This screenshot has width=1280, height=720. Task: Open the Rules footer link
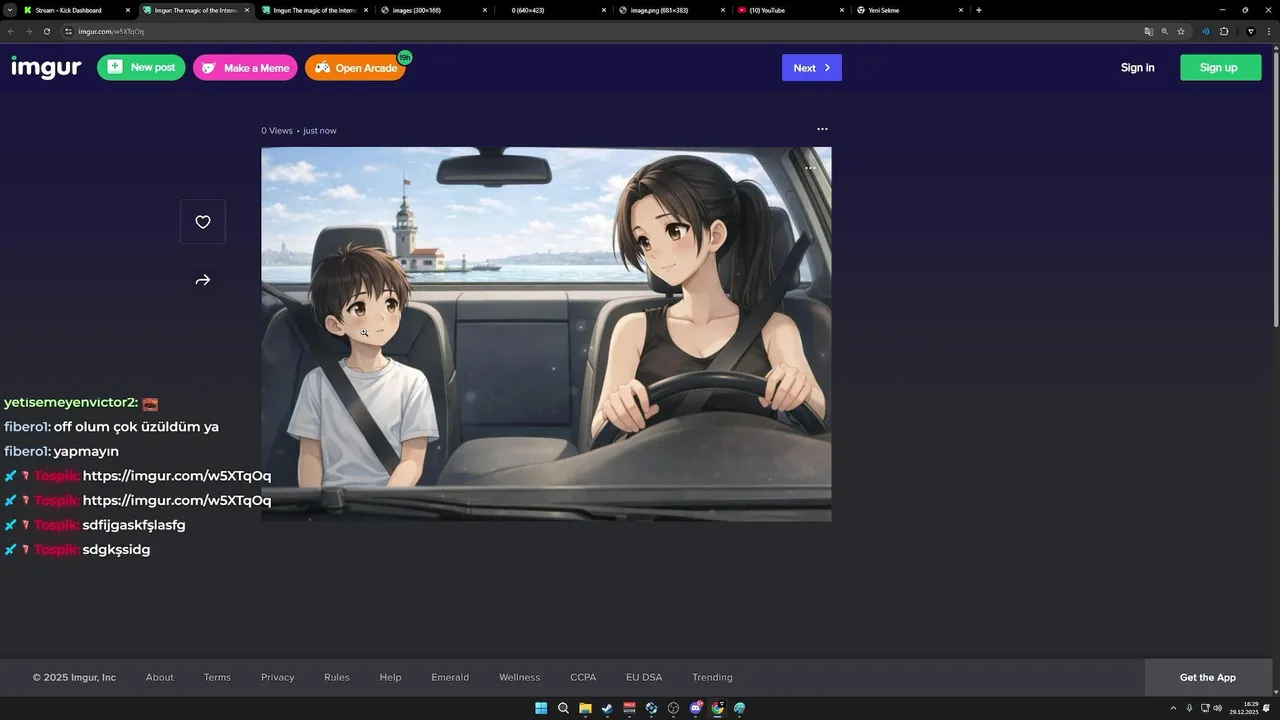337,677
